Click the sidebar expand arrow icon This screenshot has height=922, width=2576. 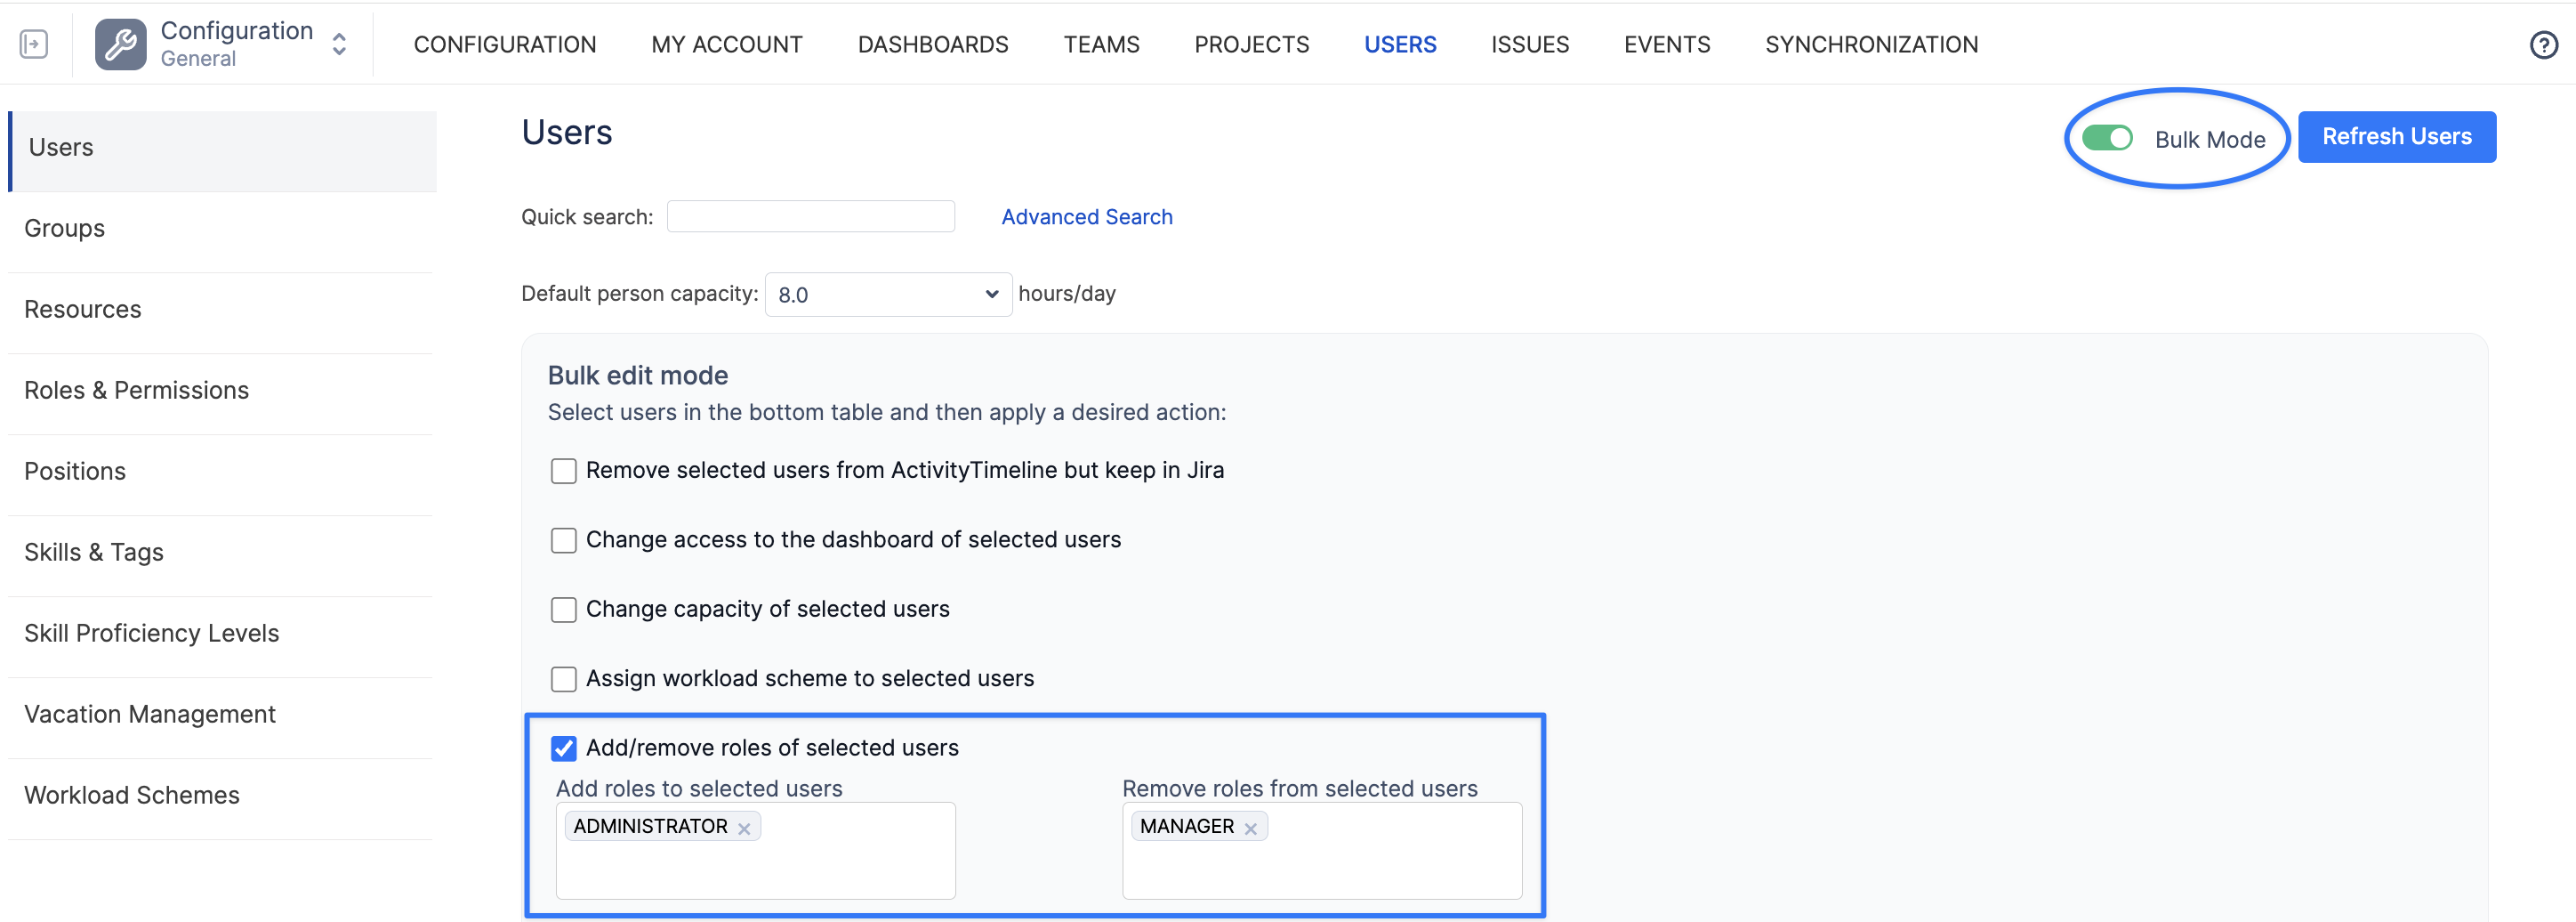34,44
